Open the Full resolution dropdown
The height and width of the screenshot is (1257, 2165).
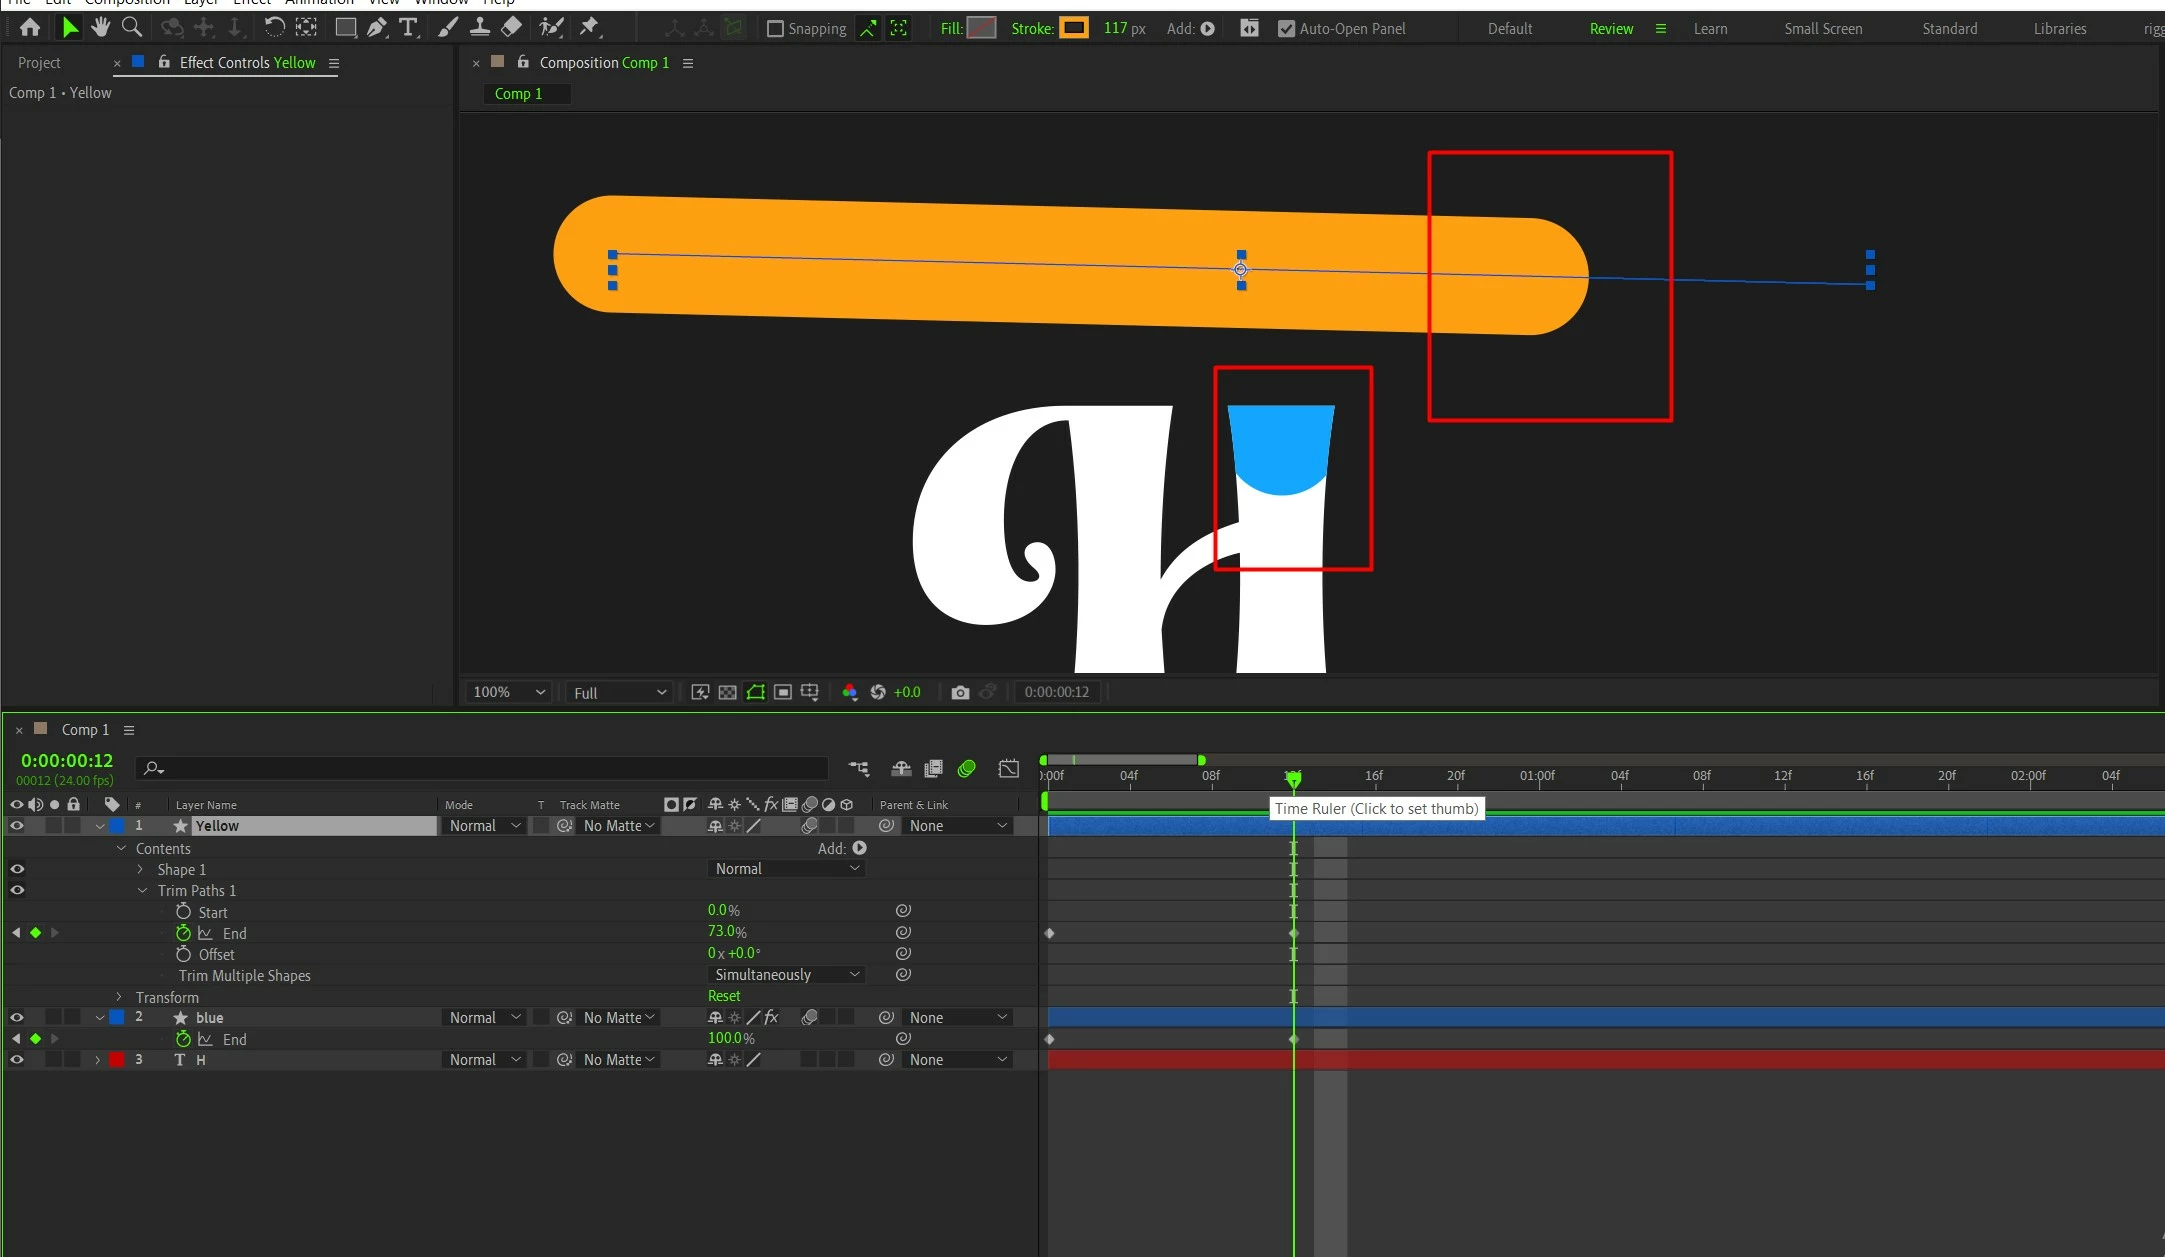click(x=619, y=693)
